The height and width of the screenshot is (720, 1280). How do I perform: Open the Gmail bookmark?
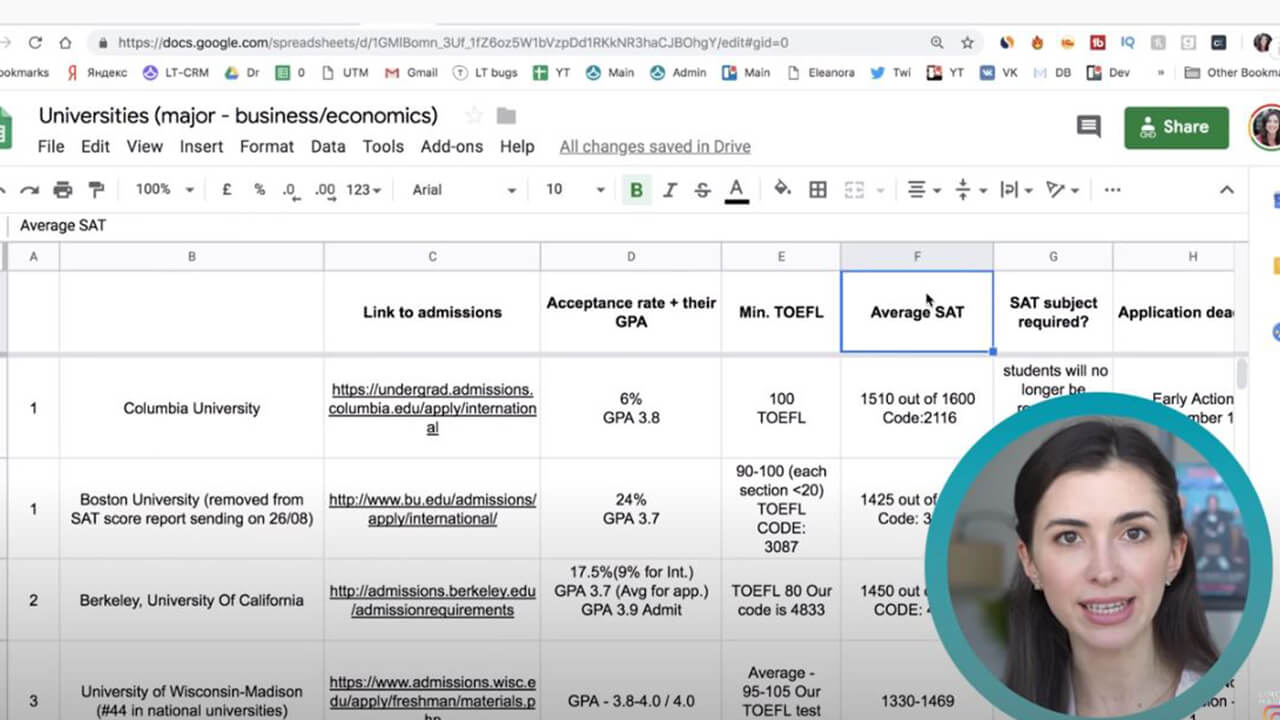411,72
